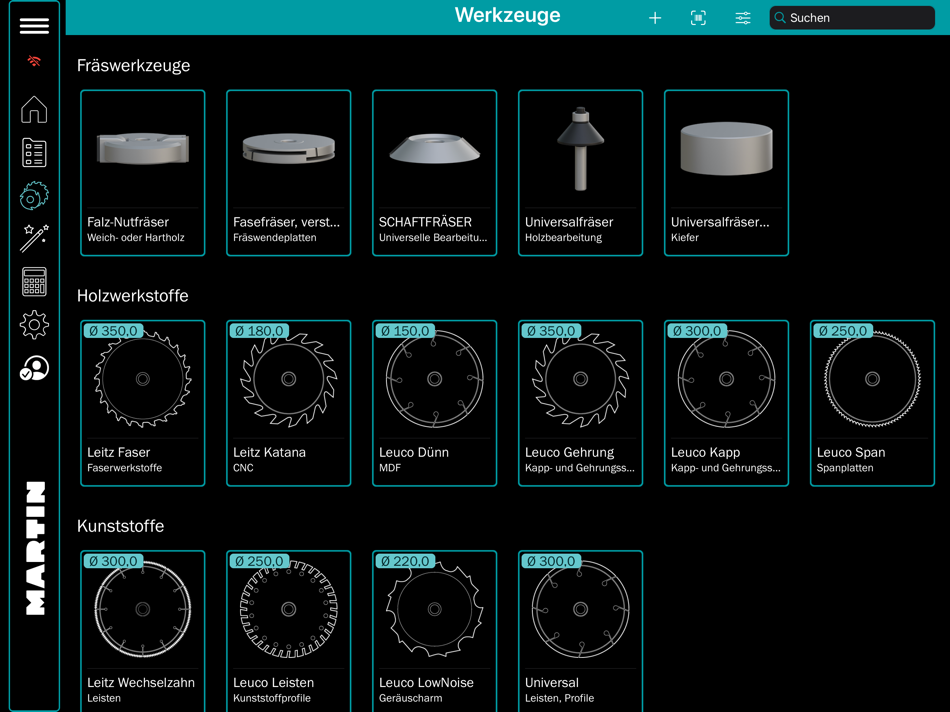Click the Suchen search field
This screenshot has width=950, height=712.
[x=852, y=18]
